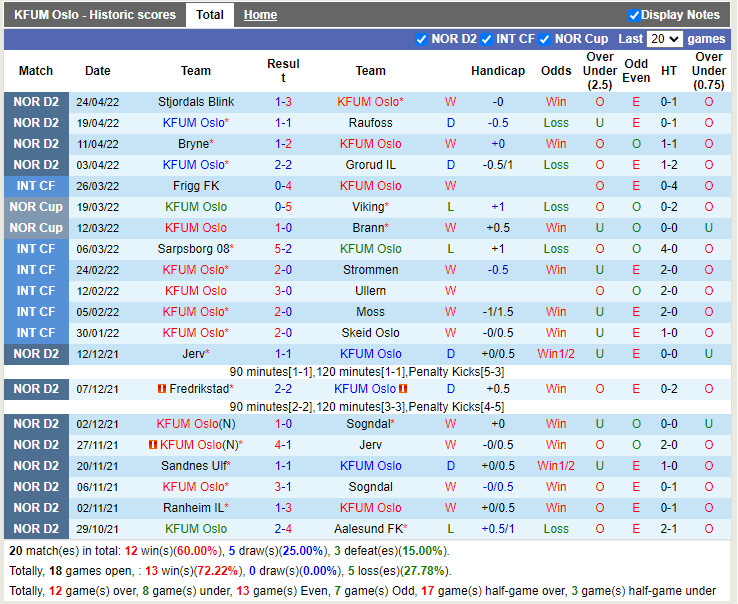Click the red card icon beside Fredrikstad
Screen dimensions: 738x604
click(x=162, y=389)
